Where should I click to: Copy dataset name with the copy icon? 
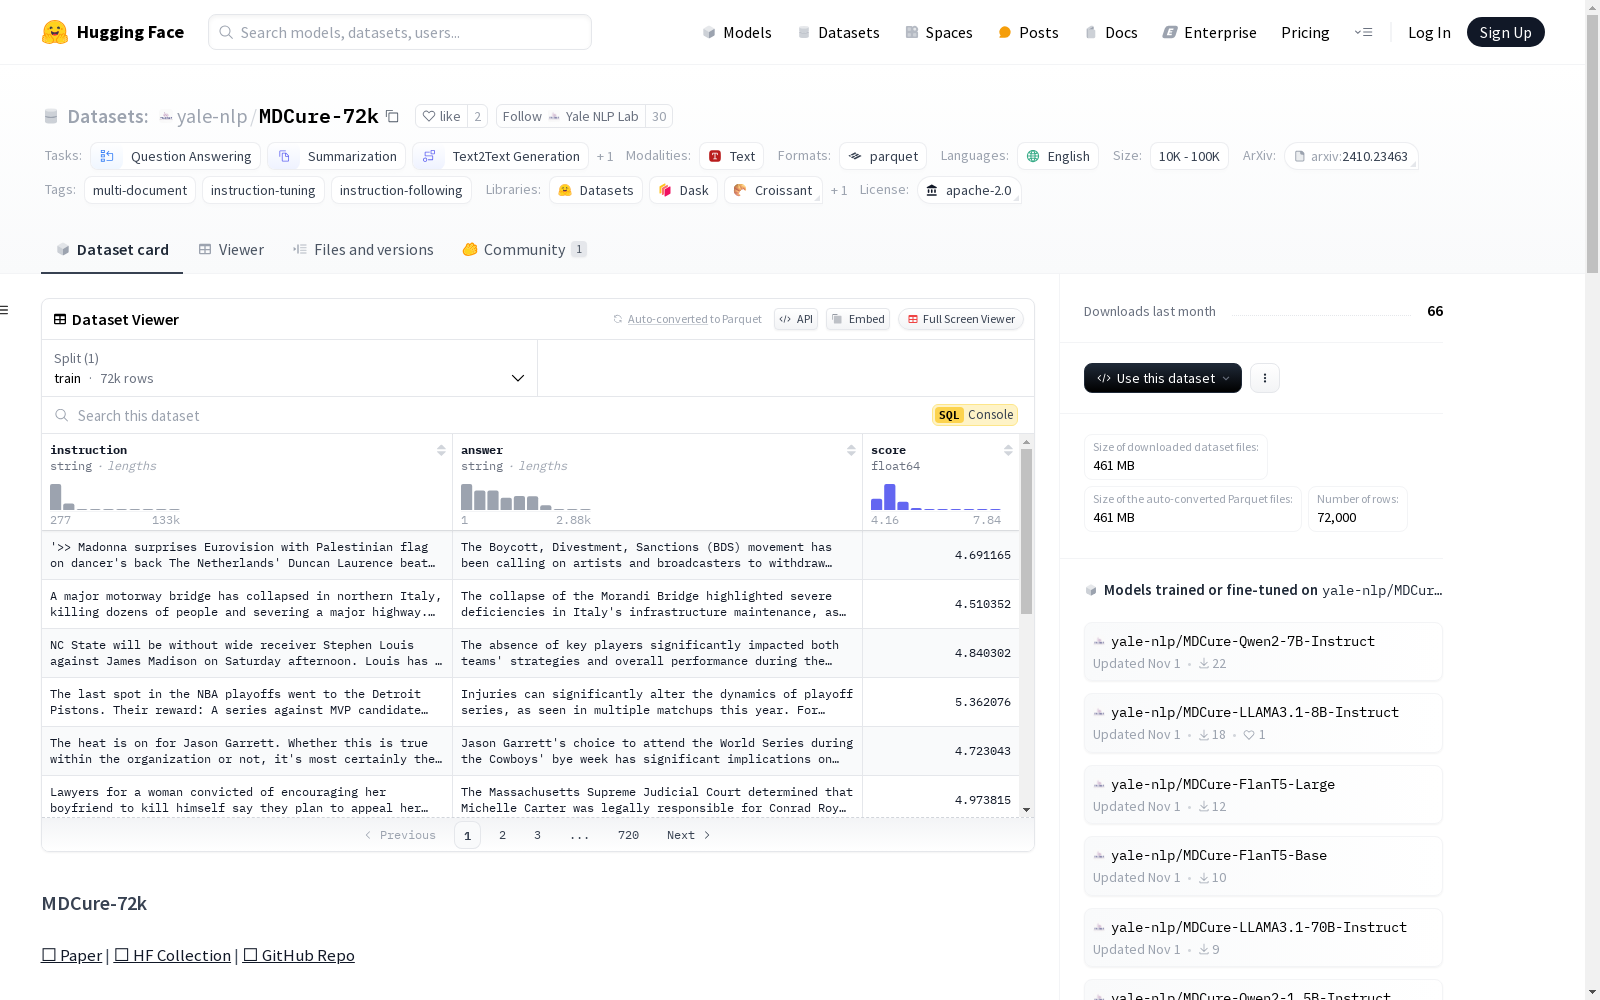(x=393, y=117)
